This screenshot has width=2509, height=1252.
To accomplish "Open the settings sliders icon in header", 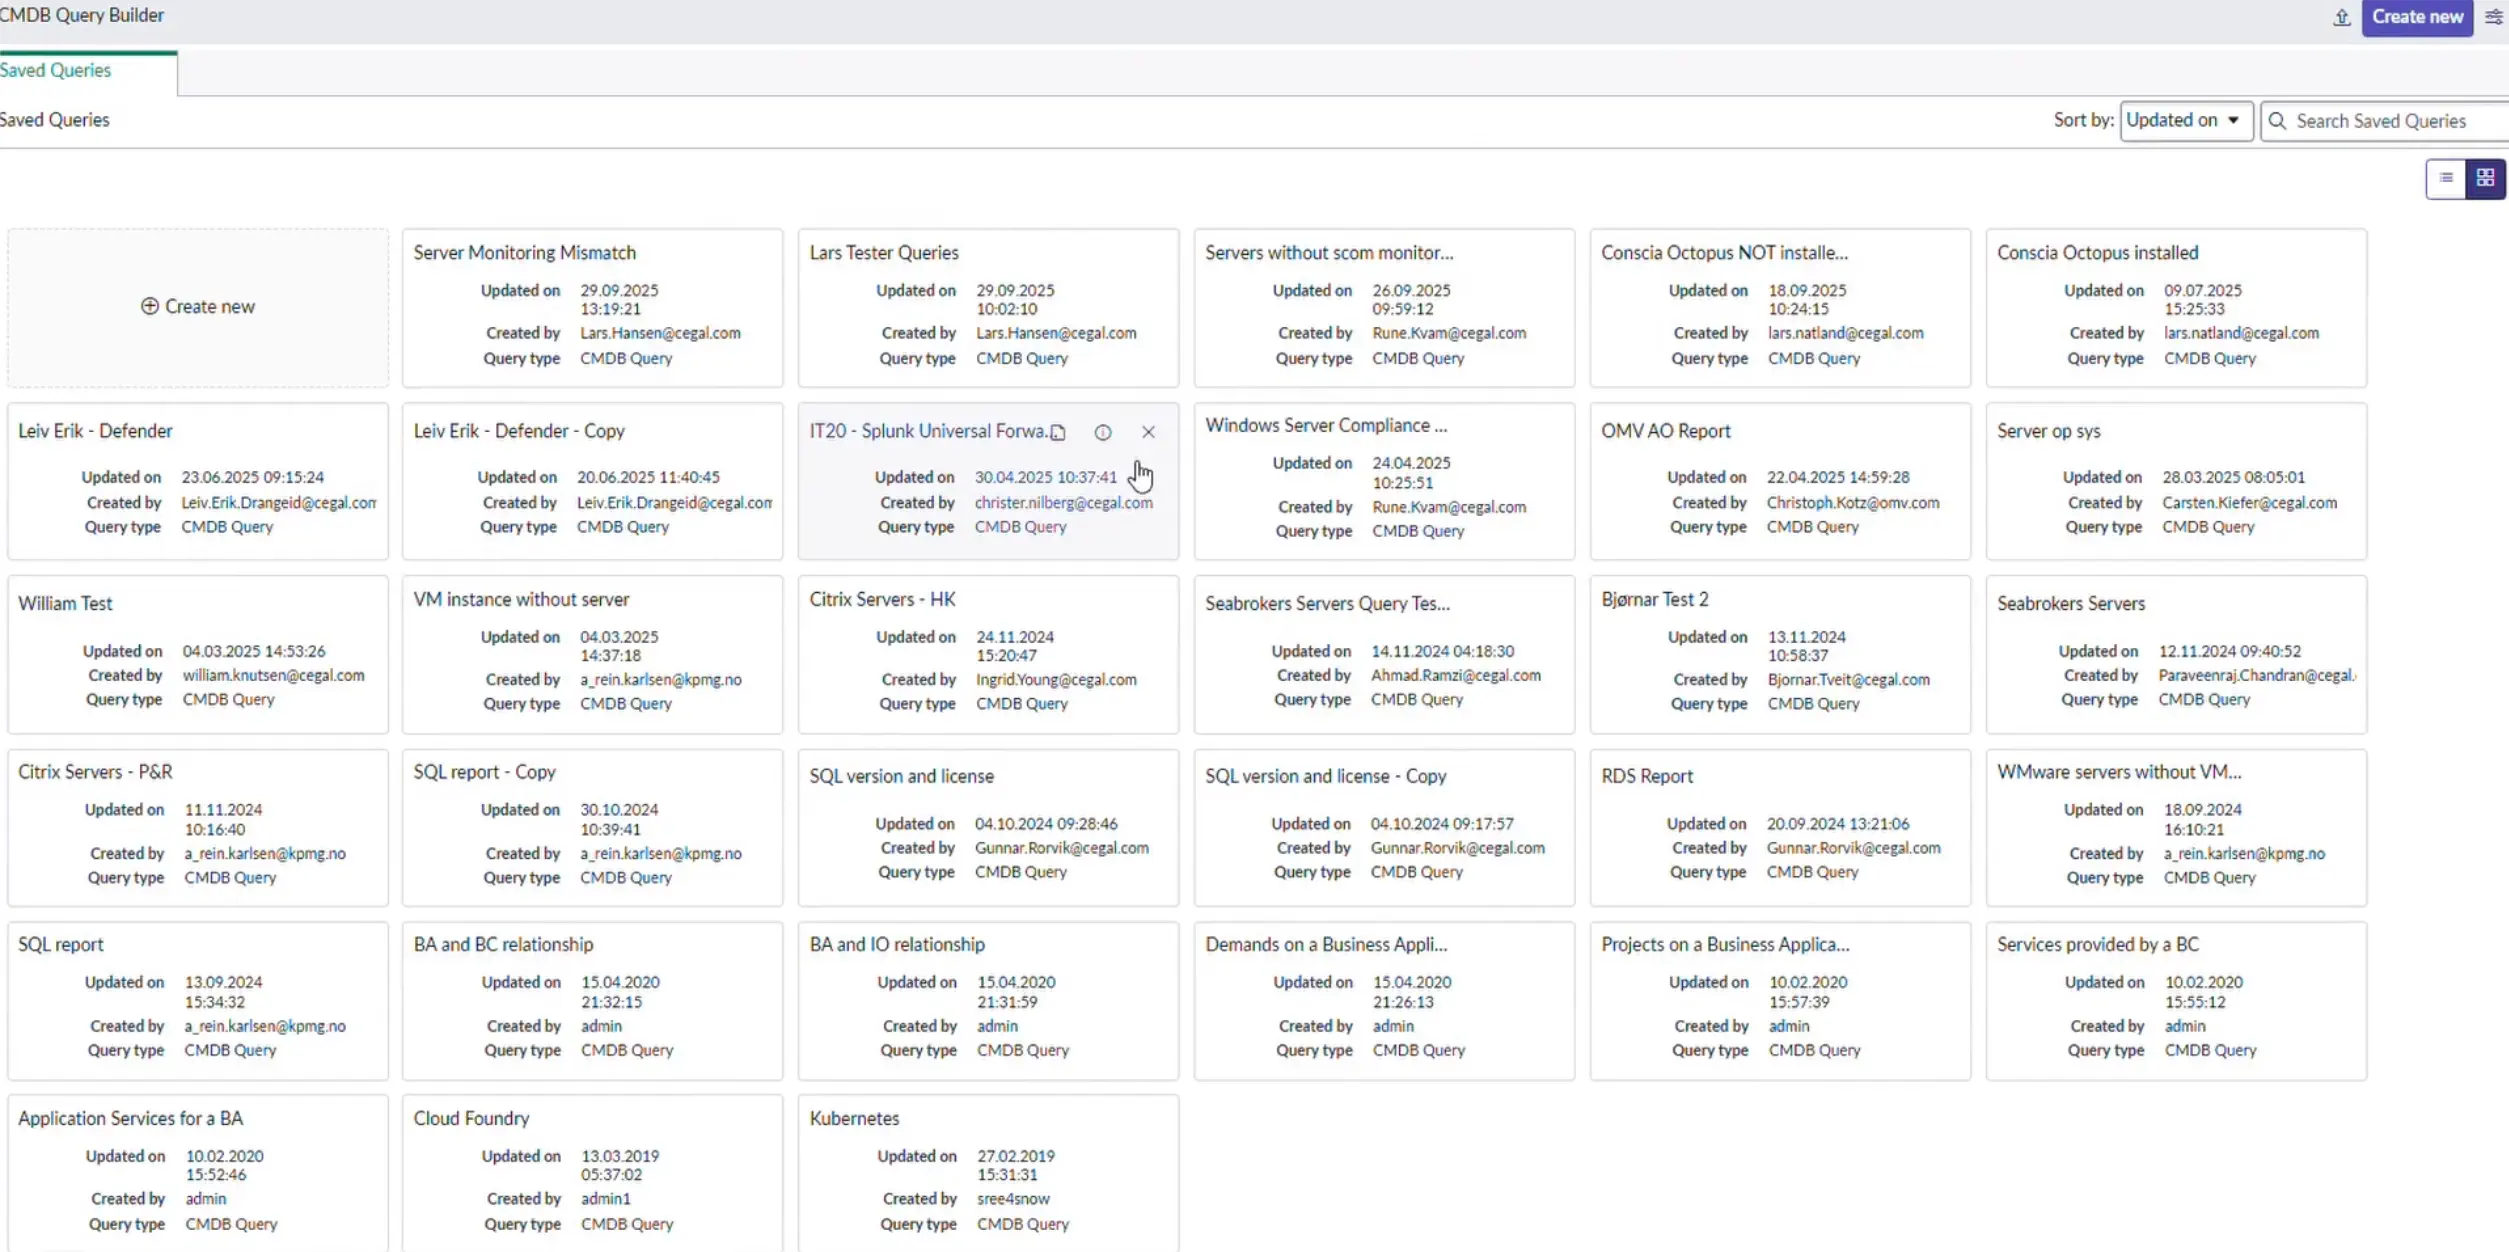I will tap(2493, 17).
